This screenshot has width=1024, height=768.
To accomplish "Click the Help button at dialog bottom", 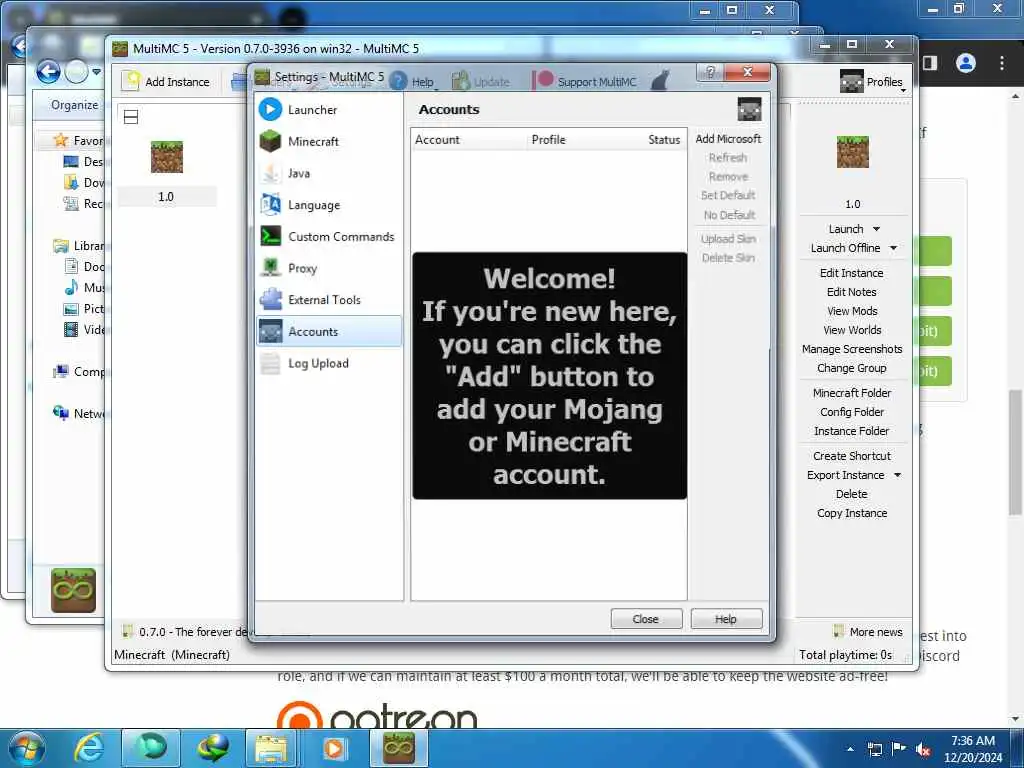I will point(726,618).
